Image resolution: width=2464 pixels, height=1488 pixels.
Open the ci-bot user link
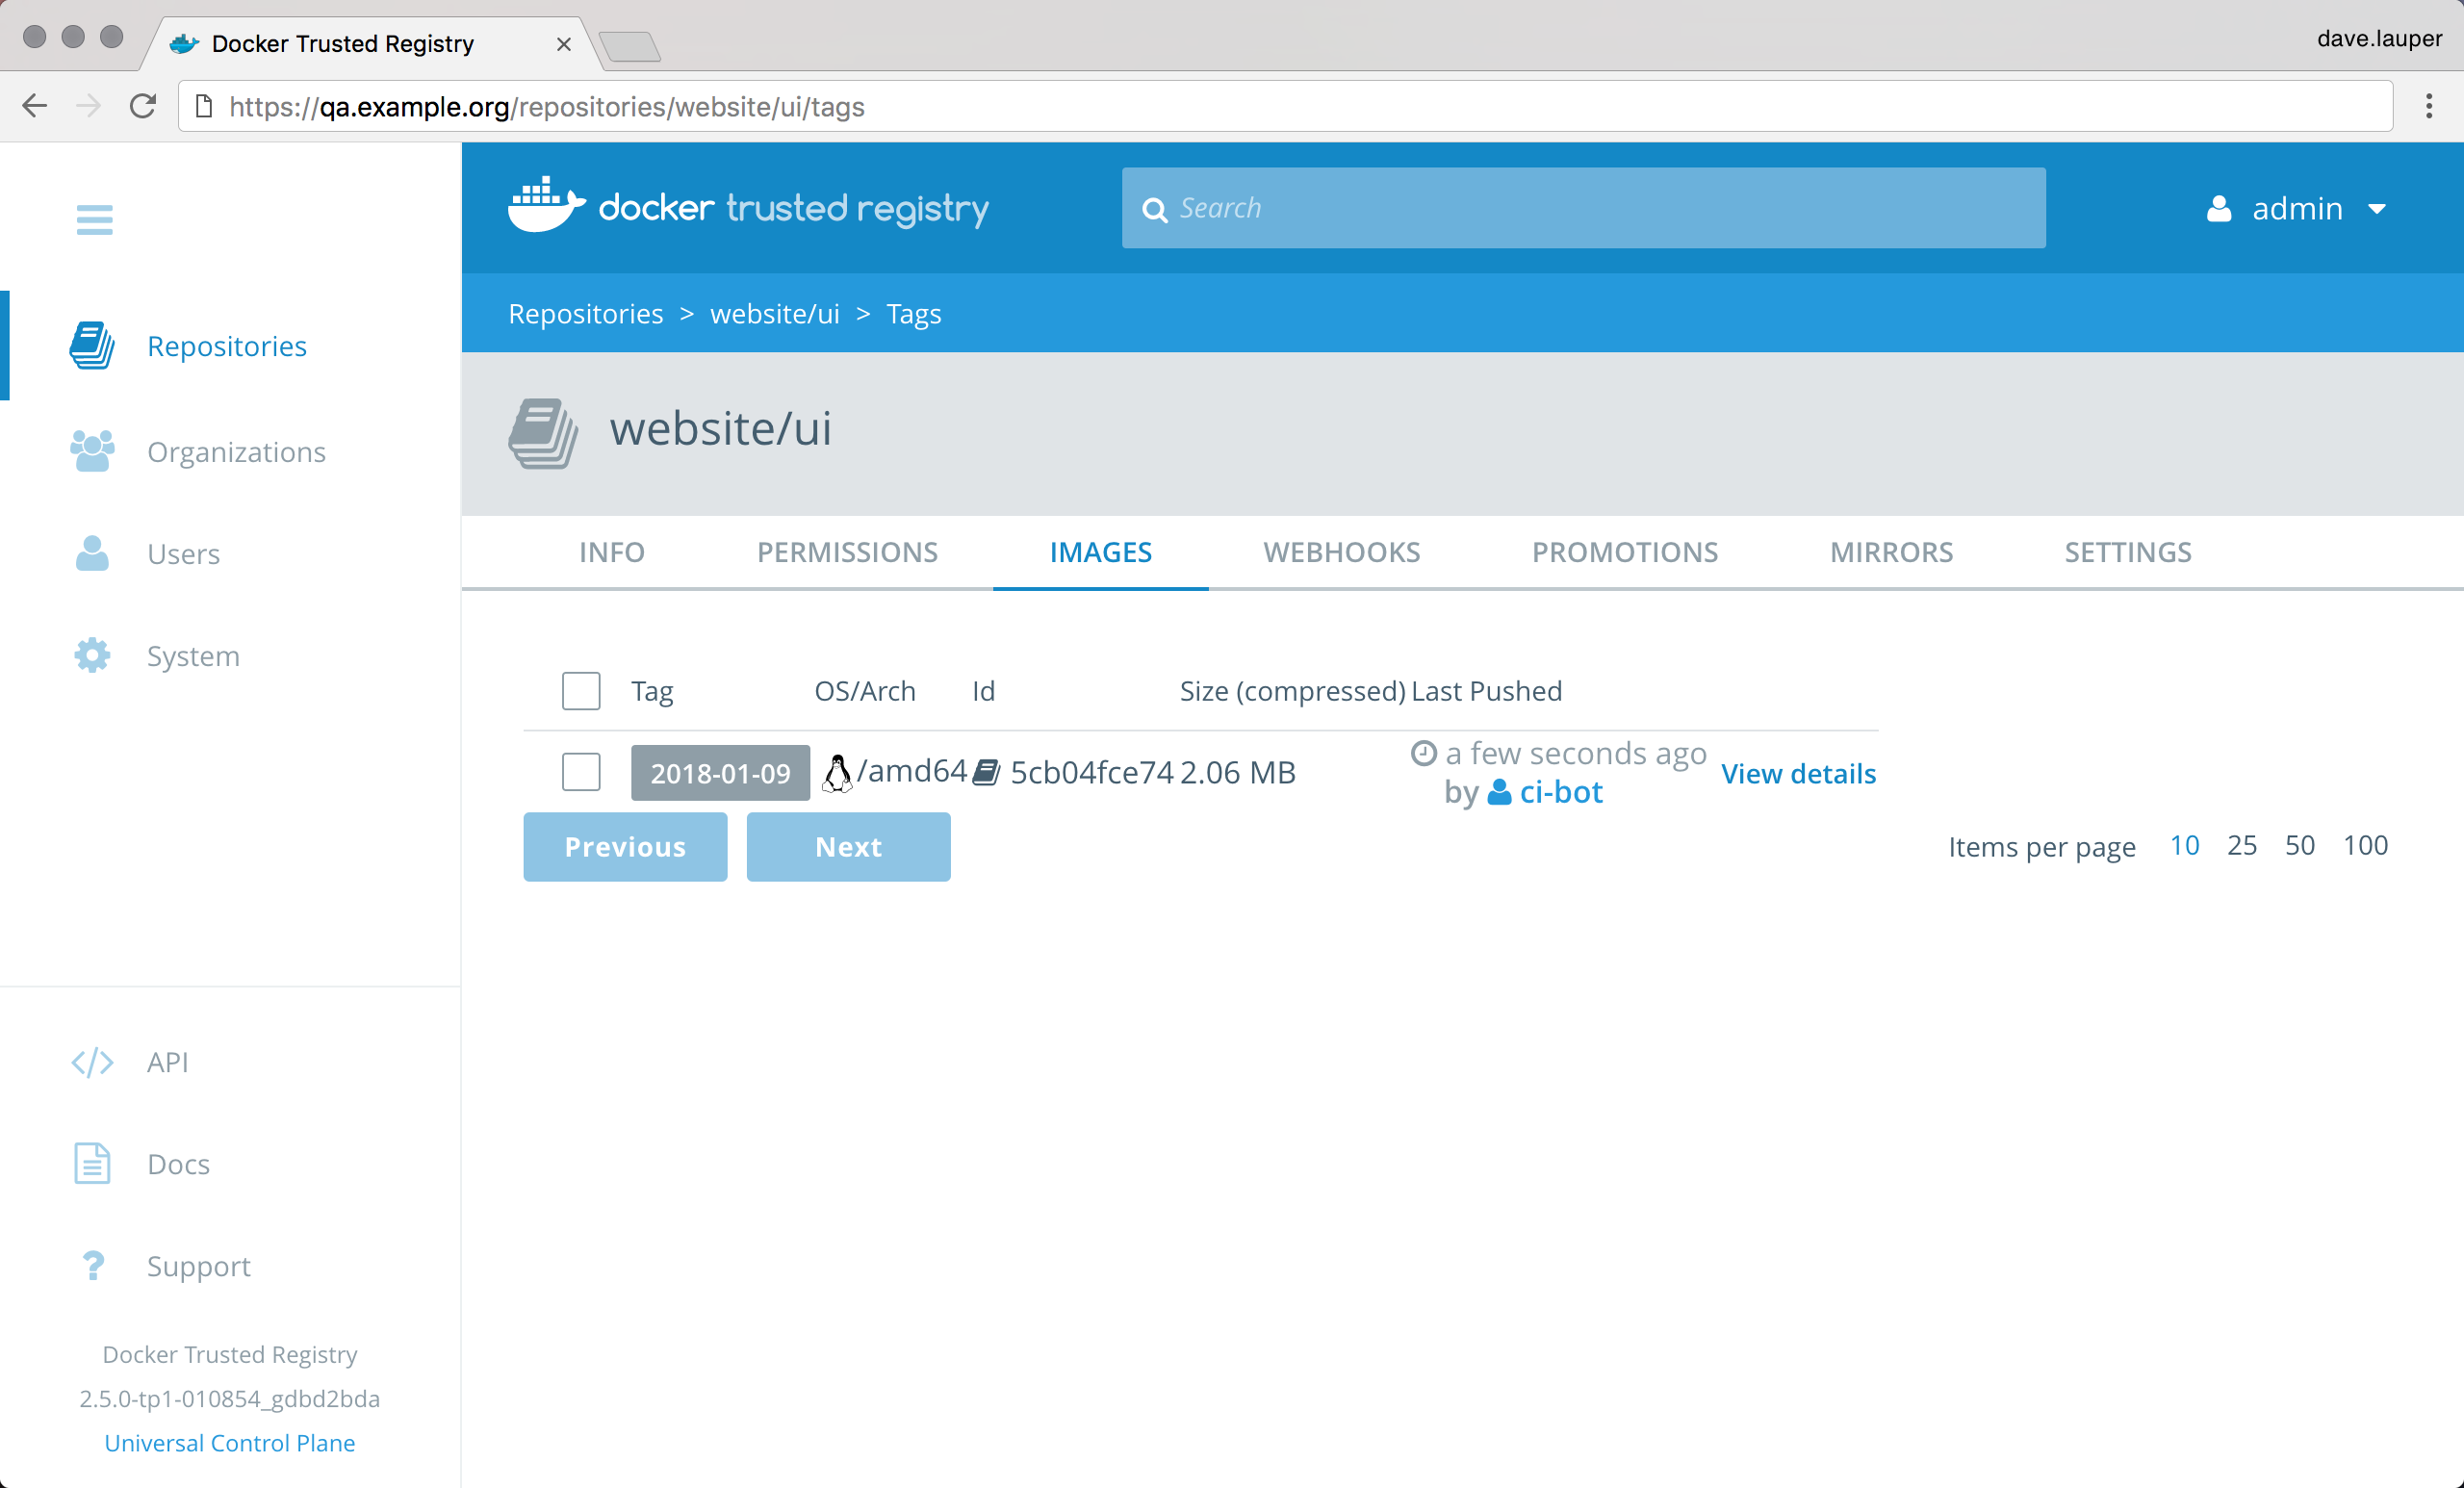(1559, 793)
